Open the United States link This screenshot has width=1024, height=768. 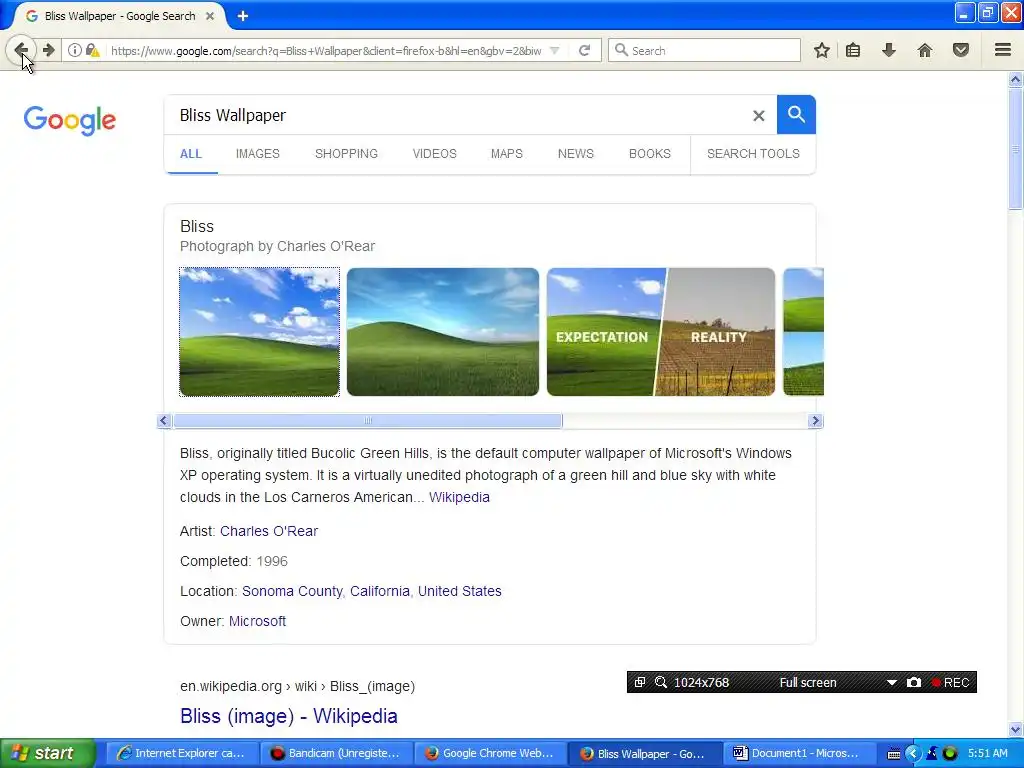[x=460, y=591]
